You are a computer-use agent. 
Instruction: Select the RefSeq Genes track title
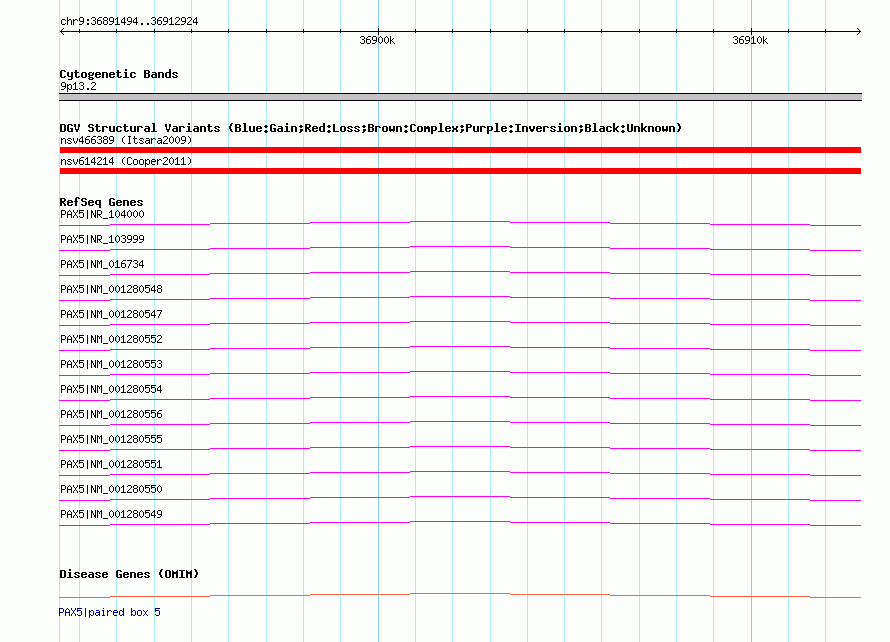[101, 202]
